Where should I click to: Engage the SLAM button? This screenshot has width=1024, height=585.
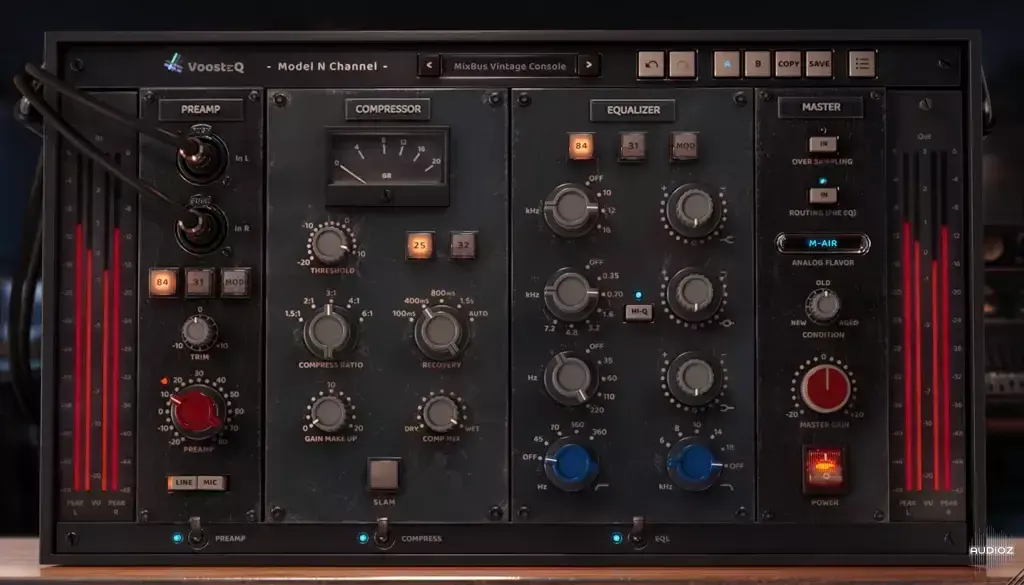(x=383, y=475)
